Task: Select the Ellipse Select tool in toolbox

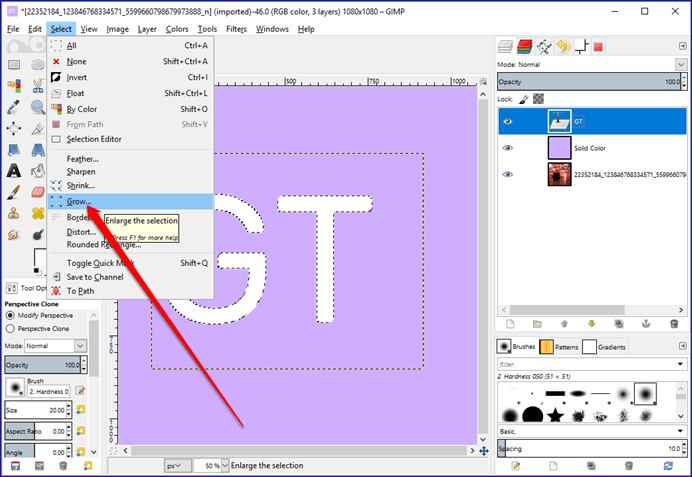Action: [x=38, y=65]
